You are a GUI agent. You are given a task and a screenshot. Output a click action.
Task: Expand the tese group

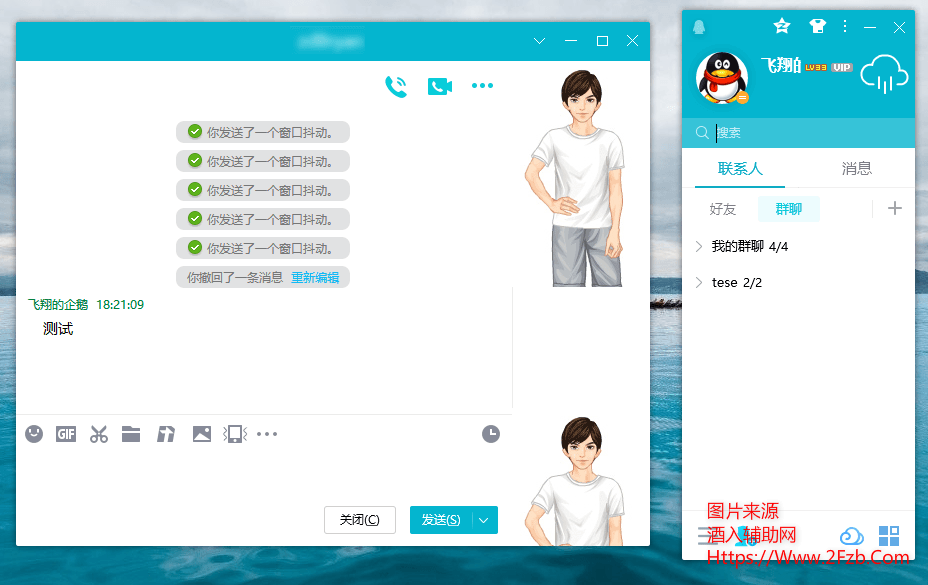pos(699,283)
